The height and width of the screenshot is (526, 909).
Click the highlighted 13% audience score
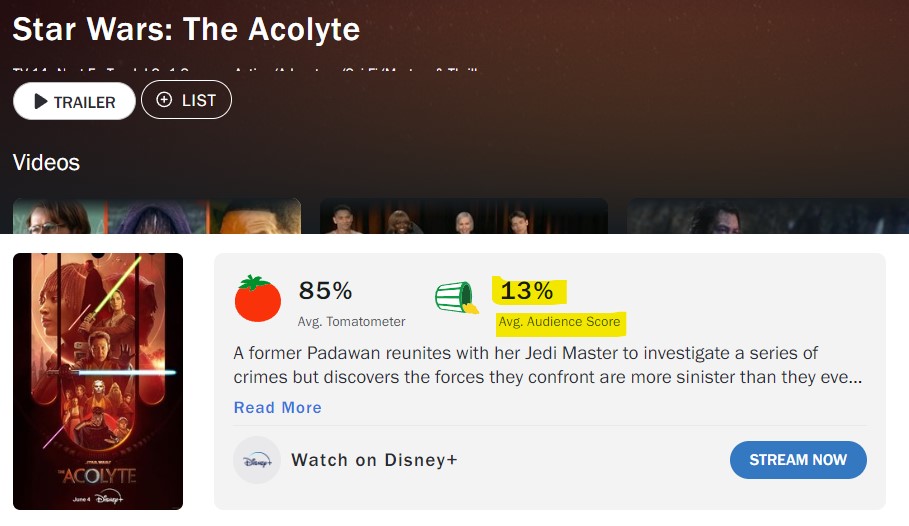[x=527, y=291]
